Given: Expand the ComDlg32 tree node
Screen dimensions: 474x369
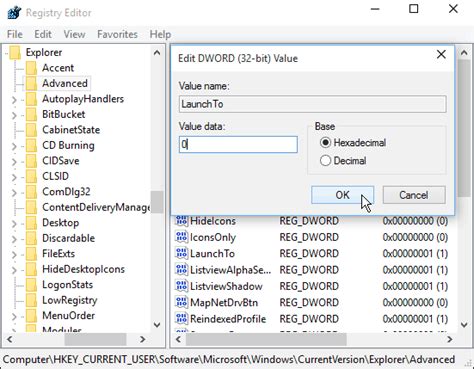Looking at the screenshot, I should click(14, 192).
